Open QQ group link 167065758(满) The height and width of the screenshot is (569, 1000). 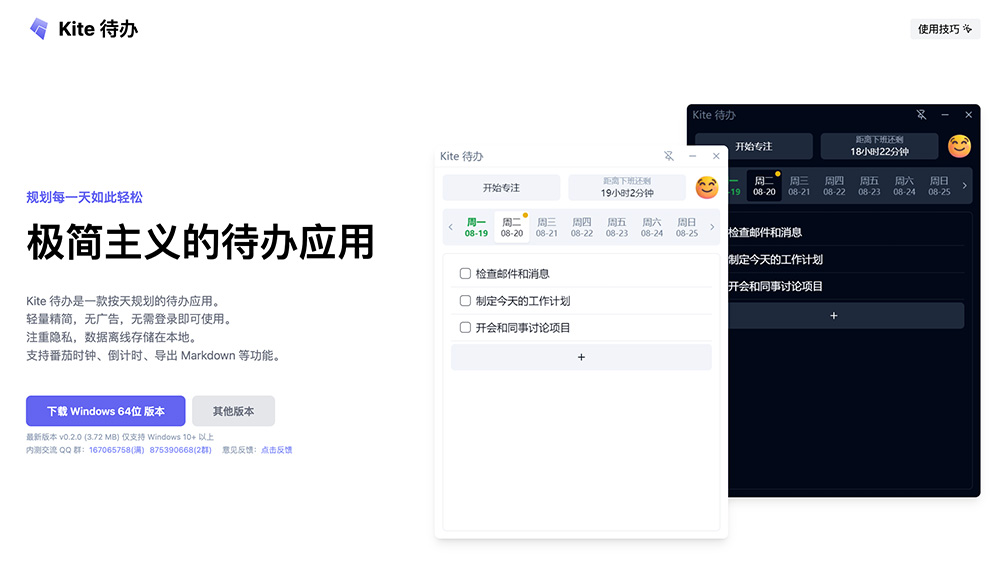point(117,450)
